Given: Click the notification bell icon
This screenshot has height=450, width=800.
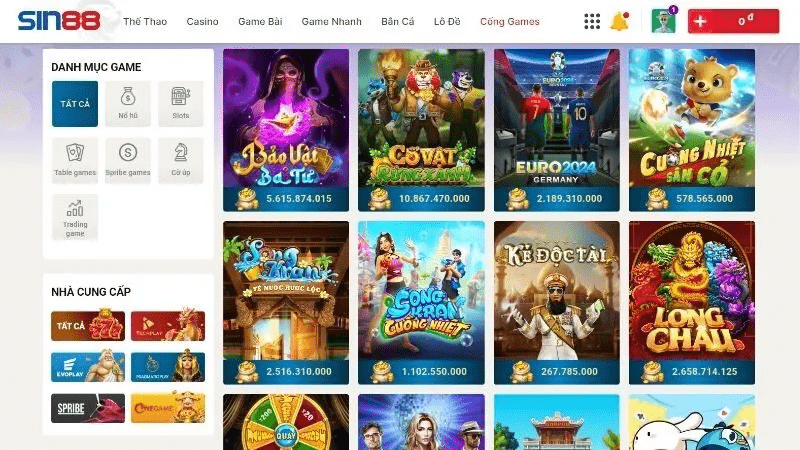Looking at the screenshot, I should [x=620, y=21].
